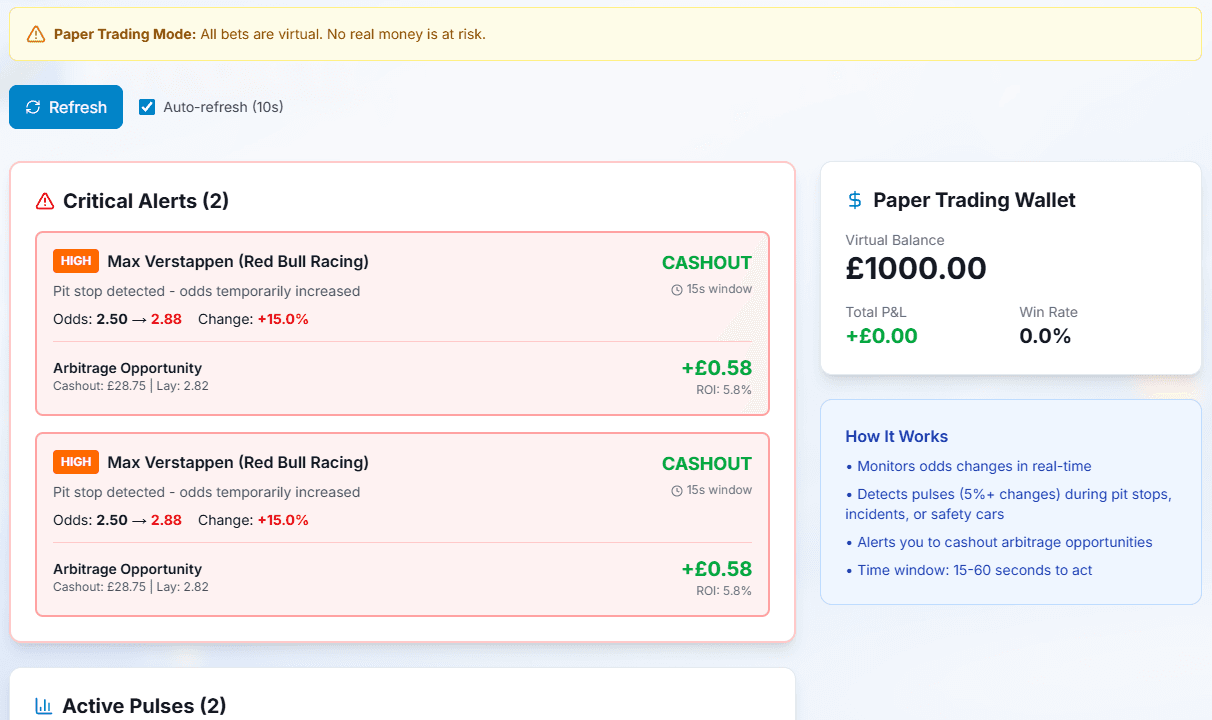Select the dollar icon beside Paper Trading Wallet
The width and height of the screenshot is (1212, 720).
[853, 200]
